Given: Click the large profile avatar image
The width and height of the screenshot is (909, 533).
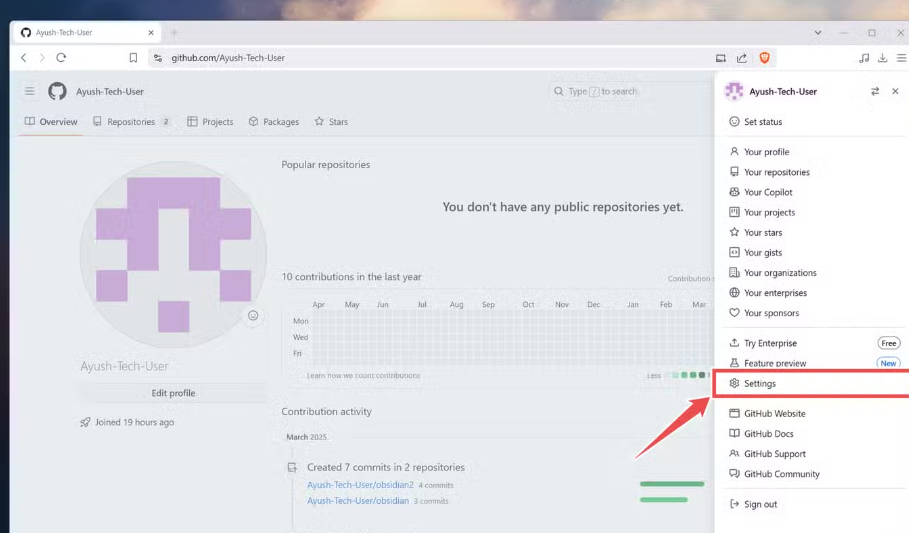Looking at the screenshot, I should pos(173,255).
